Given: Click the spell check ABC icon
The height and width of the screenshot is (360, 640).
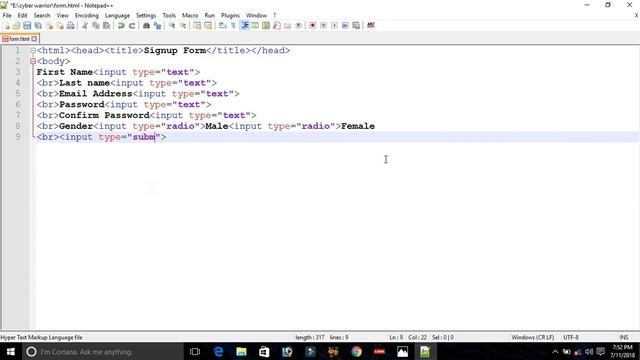Looking at the screenshot, I should [x=371, y=25].
